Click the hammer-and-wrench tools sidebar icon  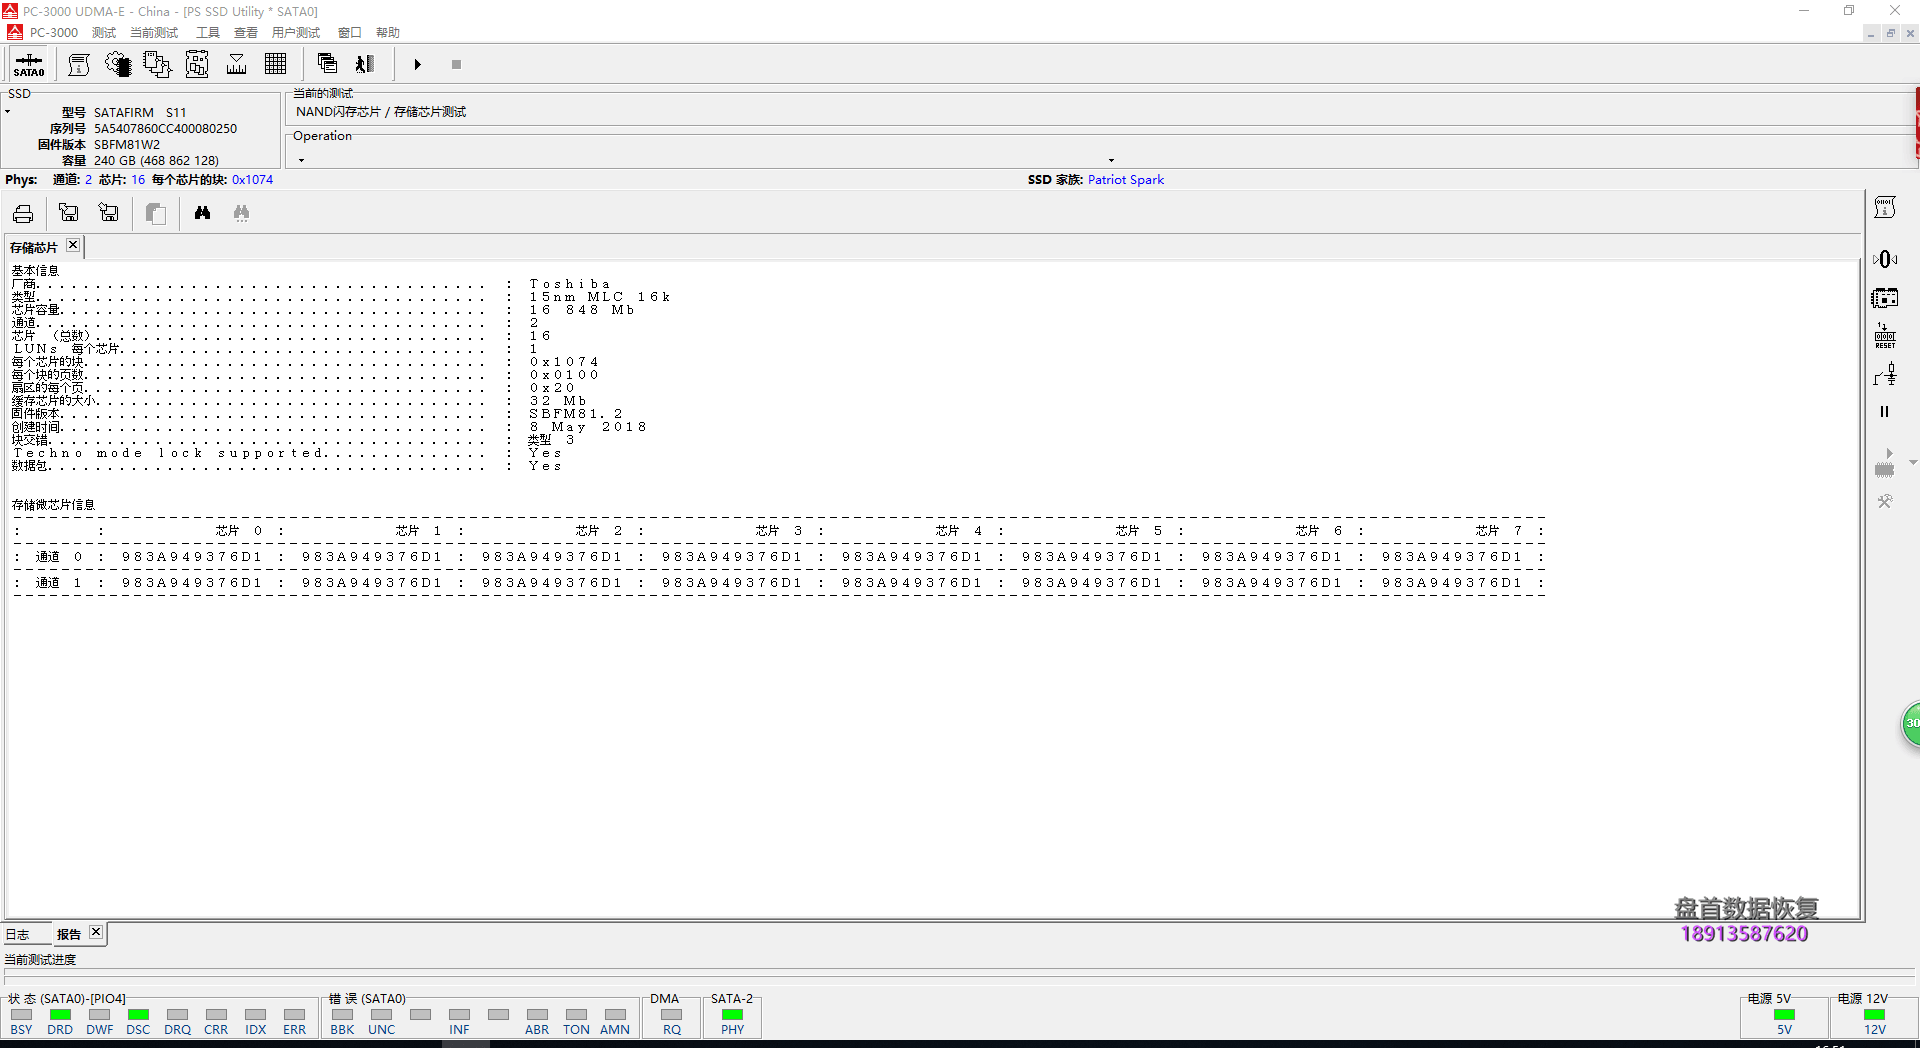point(1885,501)
